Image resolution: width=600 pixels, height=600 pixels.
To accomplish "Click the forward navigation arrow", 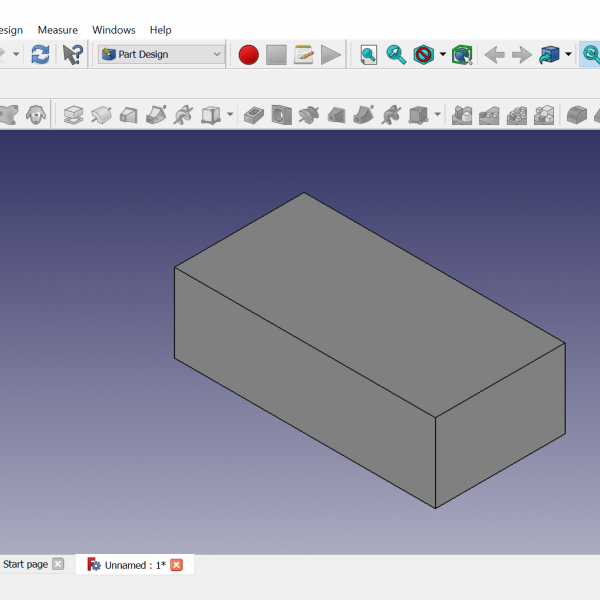I will coord(521,55).
